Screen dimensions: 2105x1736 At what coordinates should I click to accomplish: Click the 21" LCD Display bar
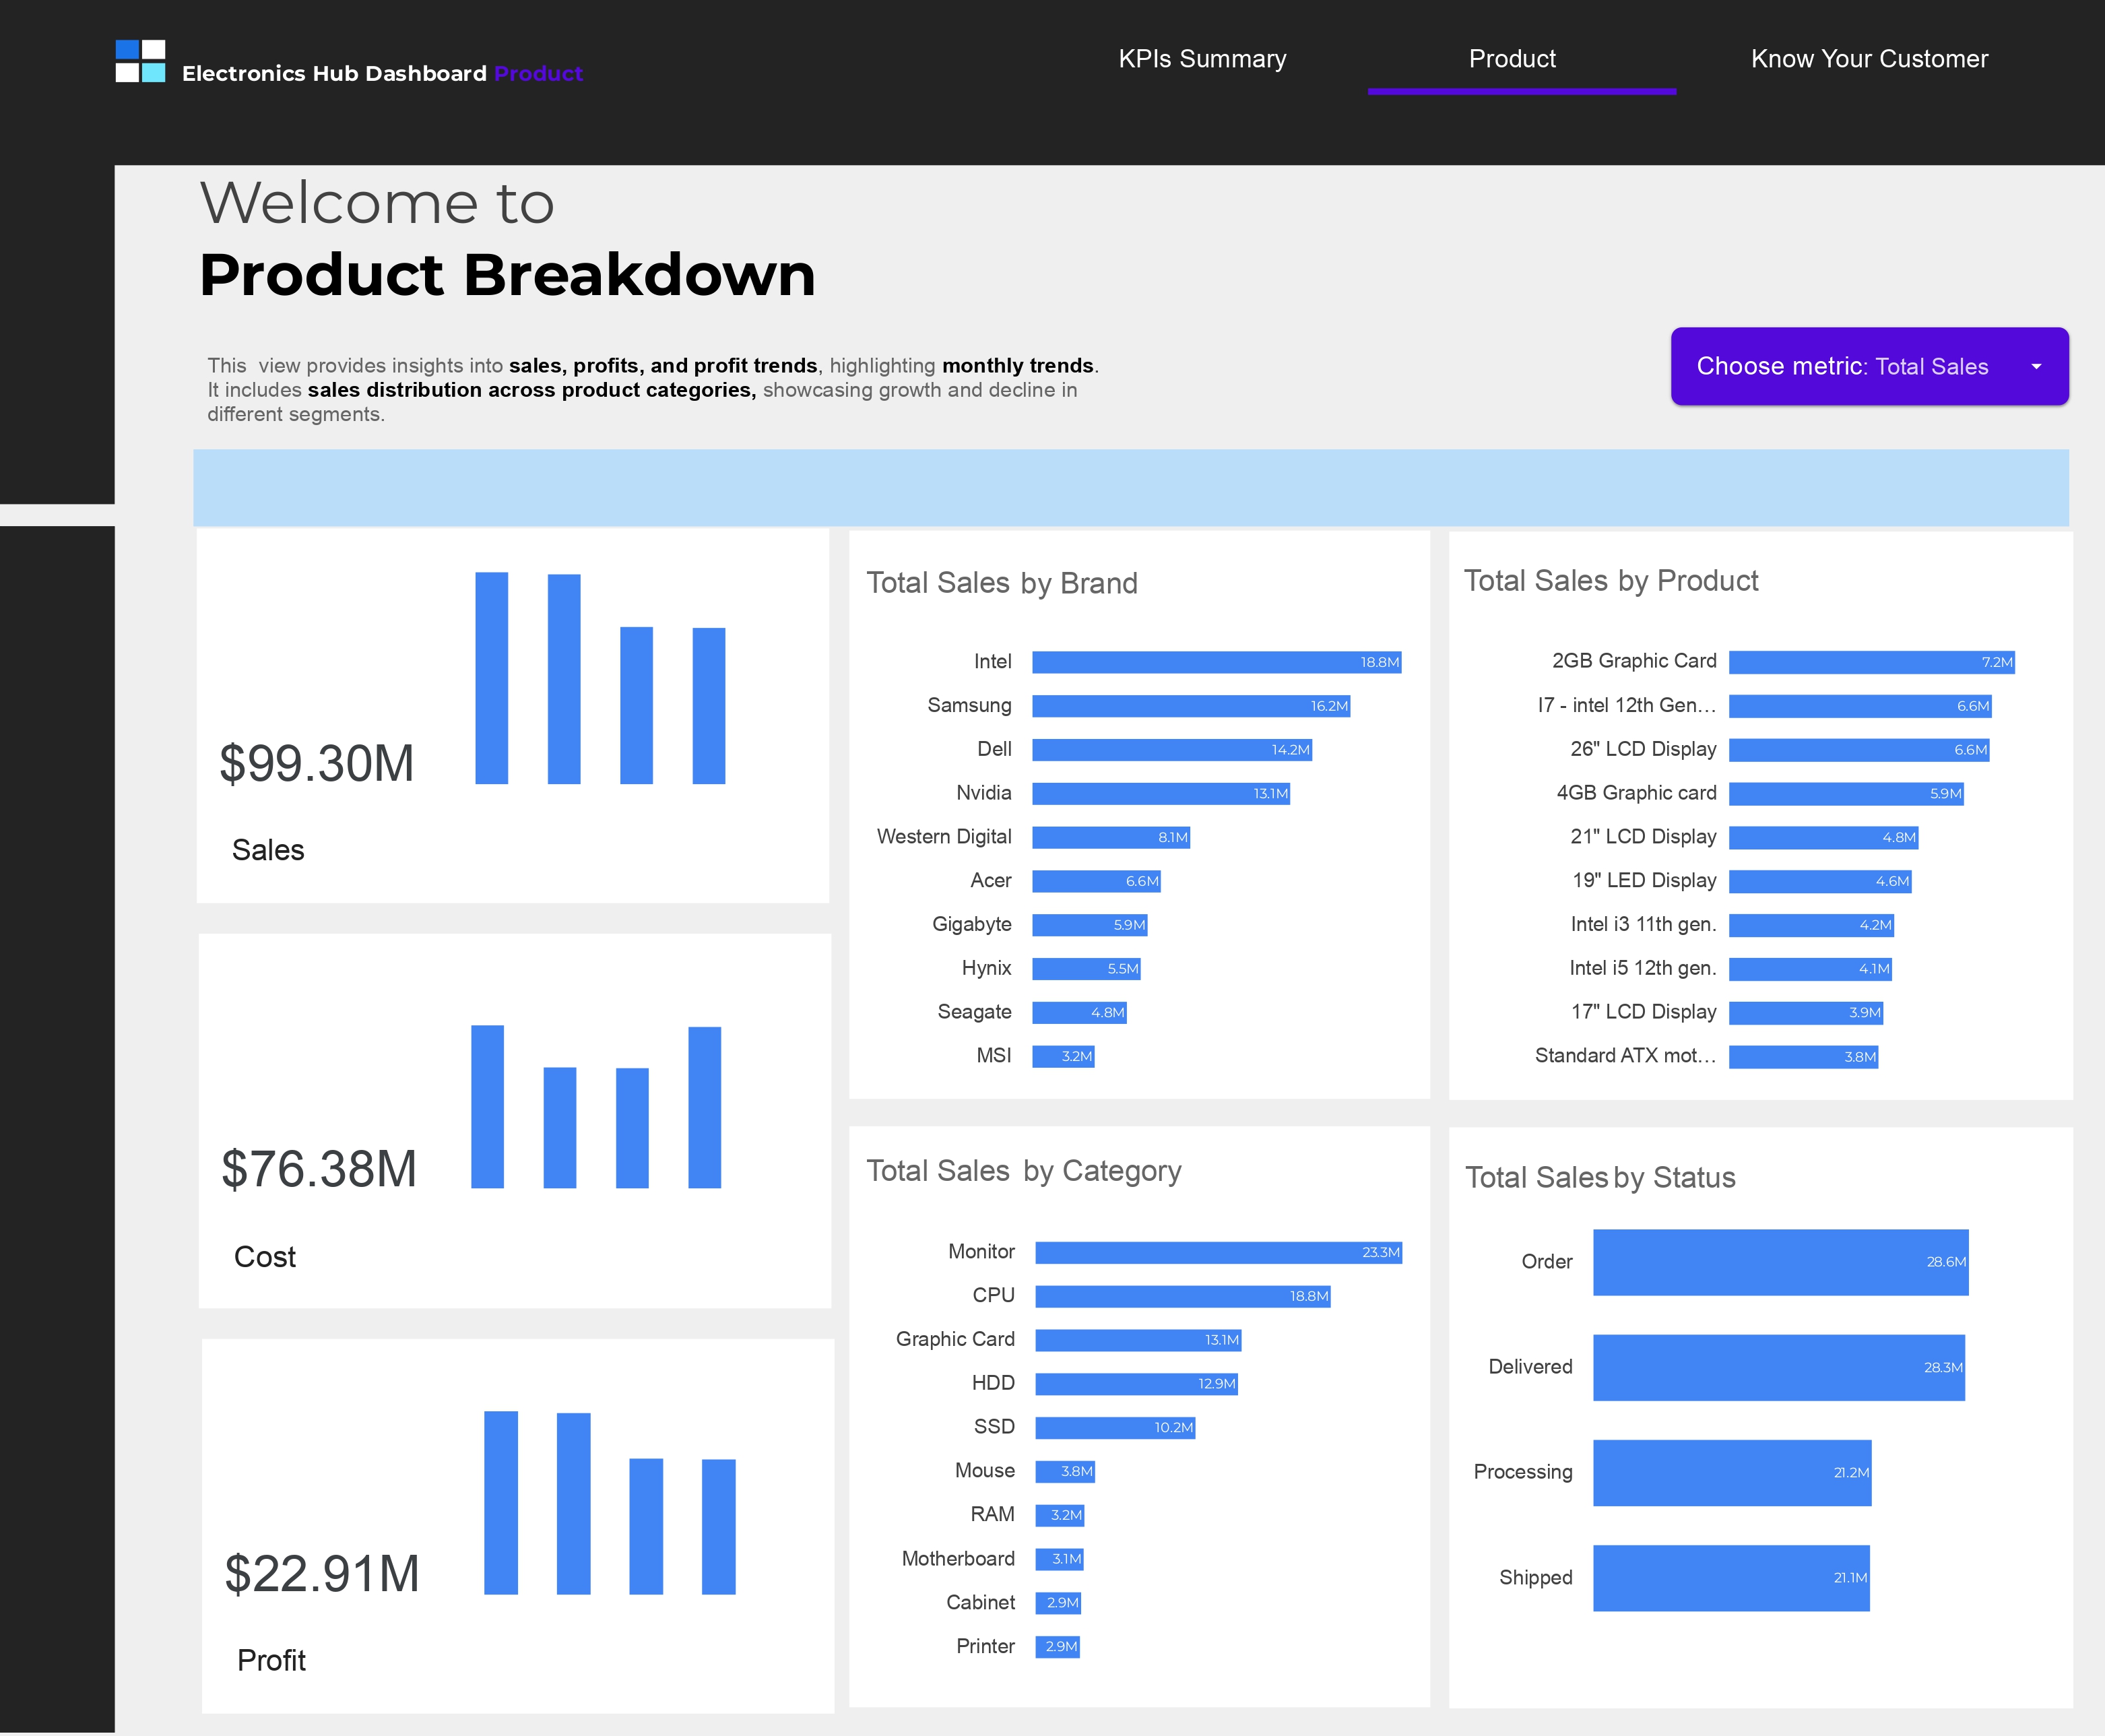[x=1823, y=837]
